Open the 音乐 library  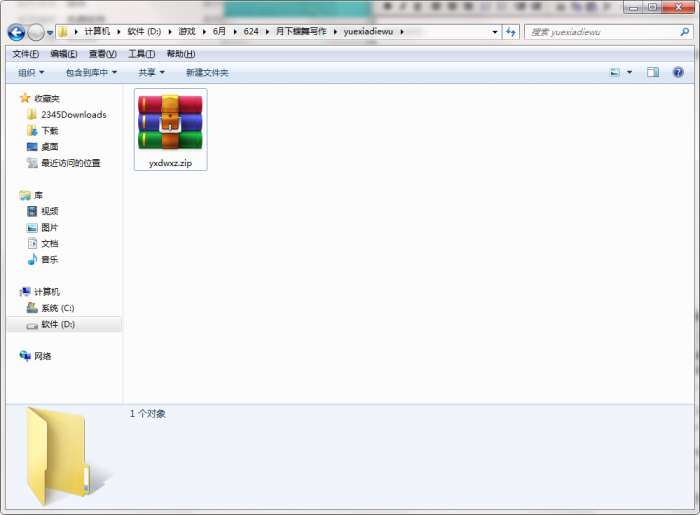tap(50, 259)
